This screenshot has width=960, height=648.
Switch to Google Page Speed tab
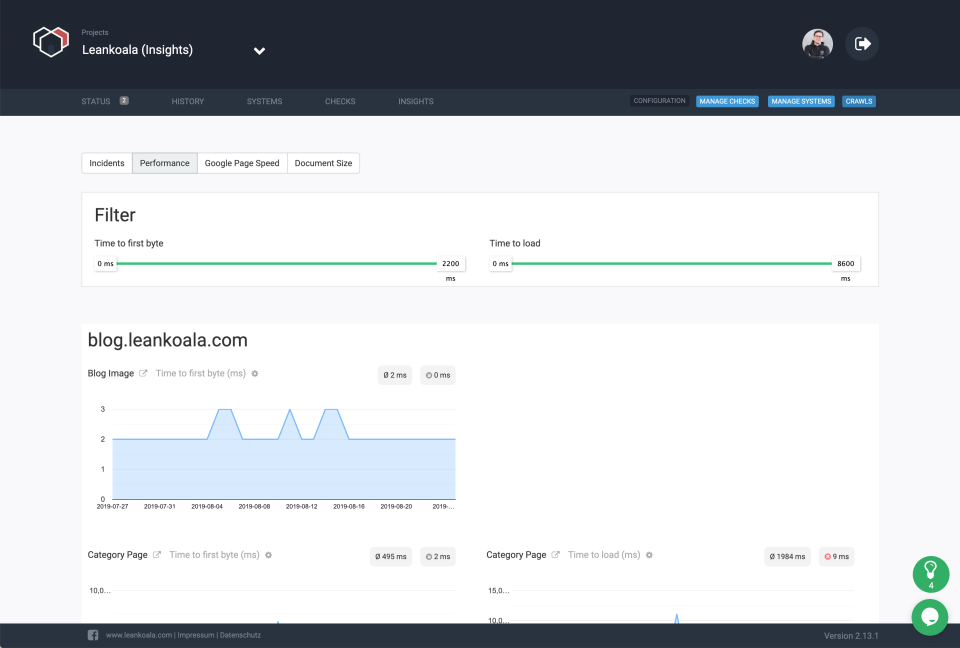click(x=242, y=163)
